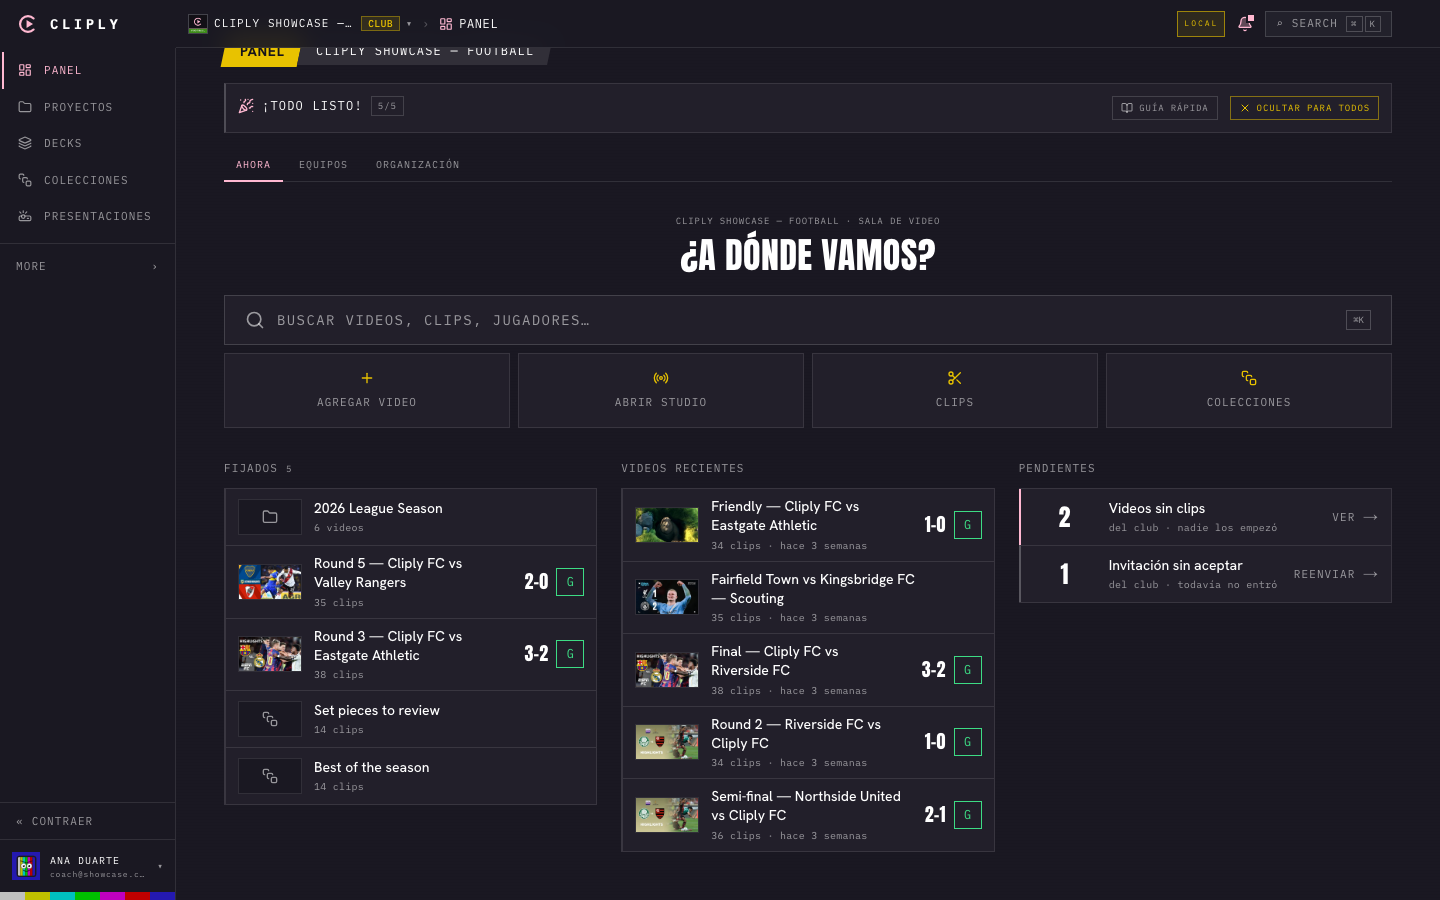Switch to the Ahora tab
This screenshot has width=1440, height=900.
(x=253, y=165)
